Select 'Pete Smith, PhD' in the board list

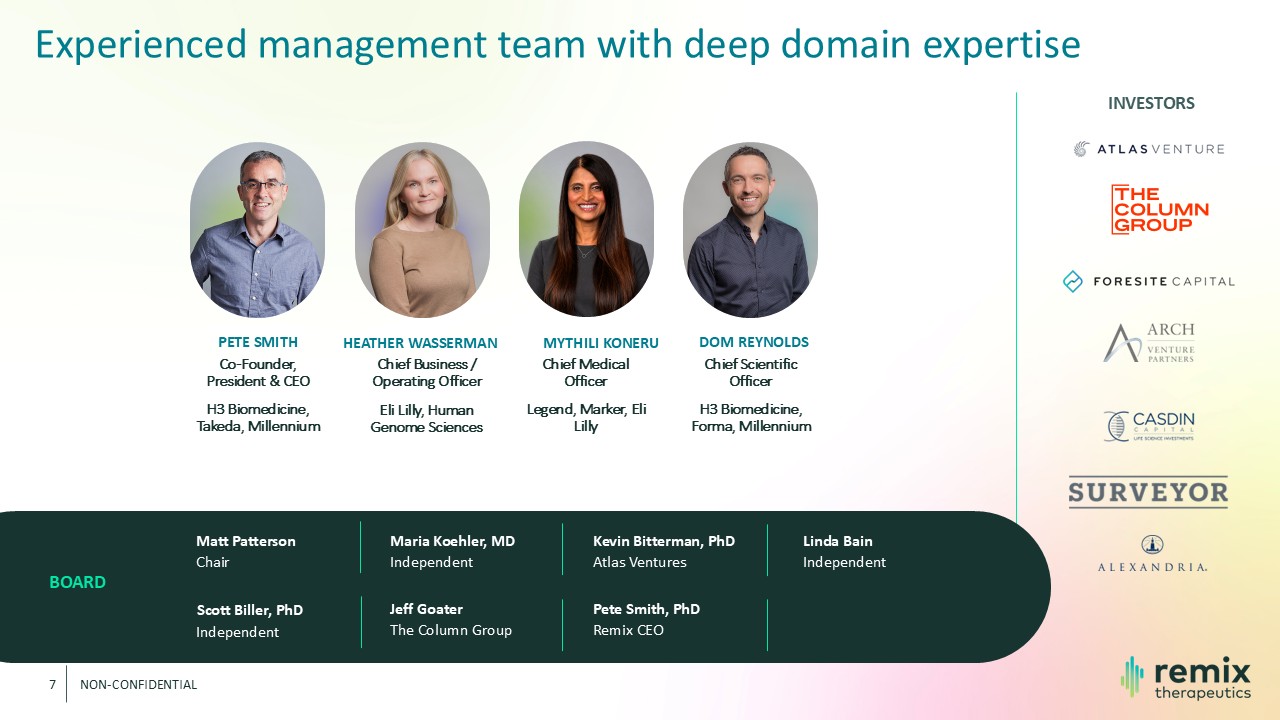[x=646, y=609]
